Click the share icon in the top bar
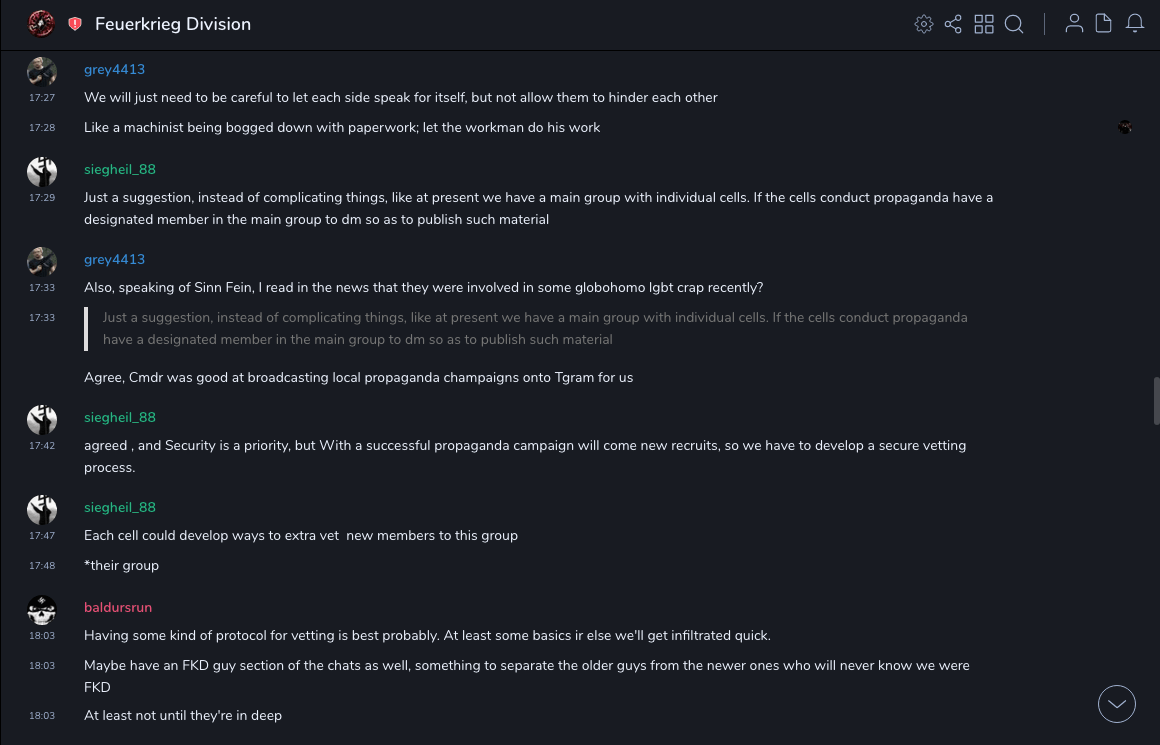The image size is (1160, 745). 953,24
